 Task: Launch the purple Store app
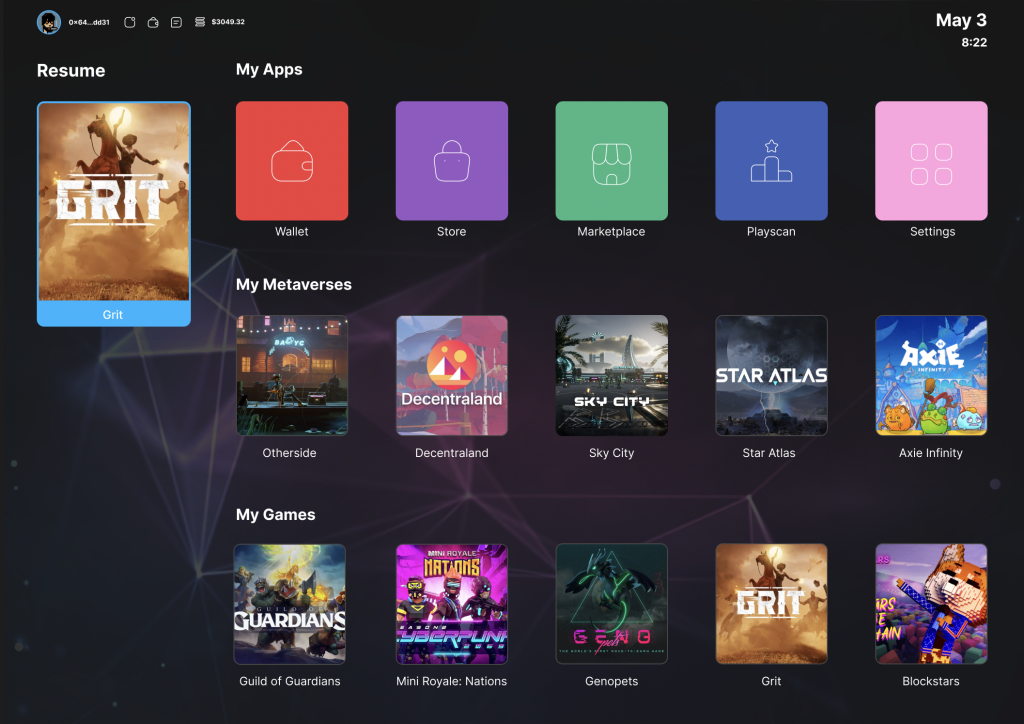pyautogui.click(x=451, y=161)
